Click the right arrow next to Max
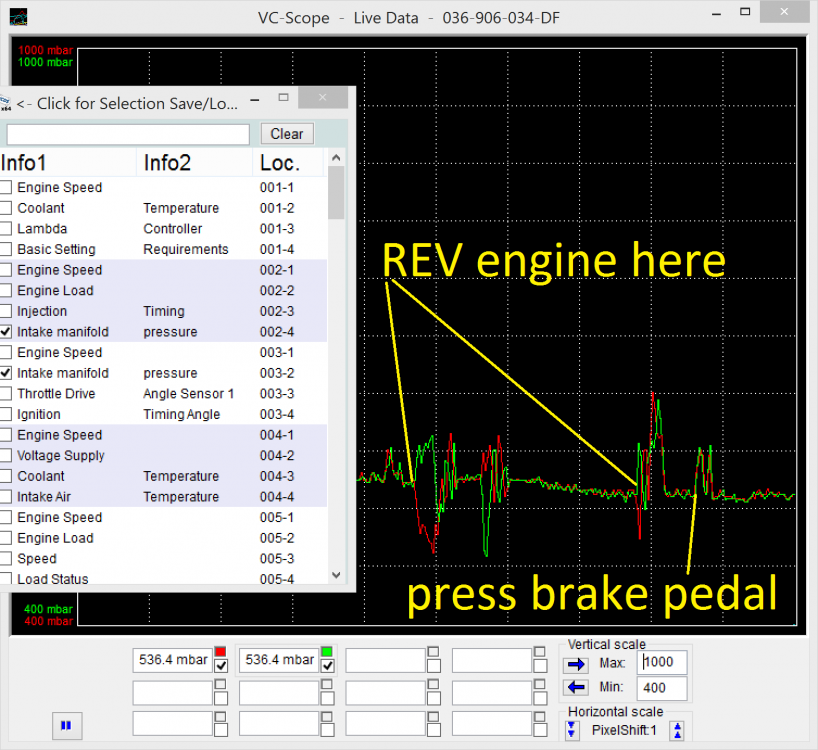Viewport: 818px width, 750px height. click(576, 664)
